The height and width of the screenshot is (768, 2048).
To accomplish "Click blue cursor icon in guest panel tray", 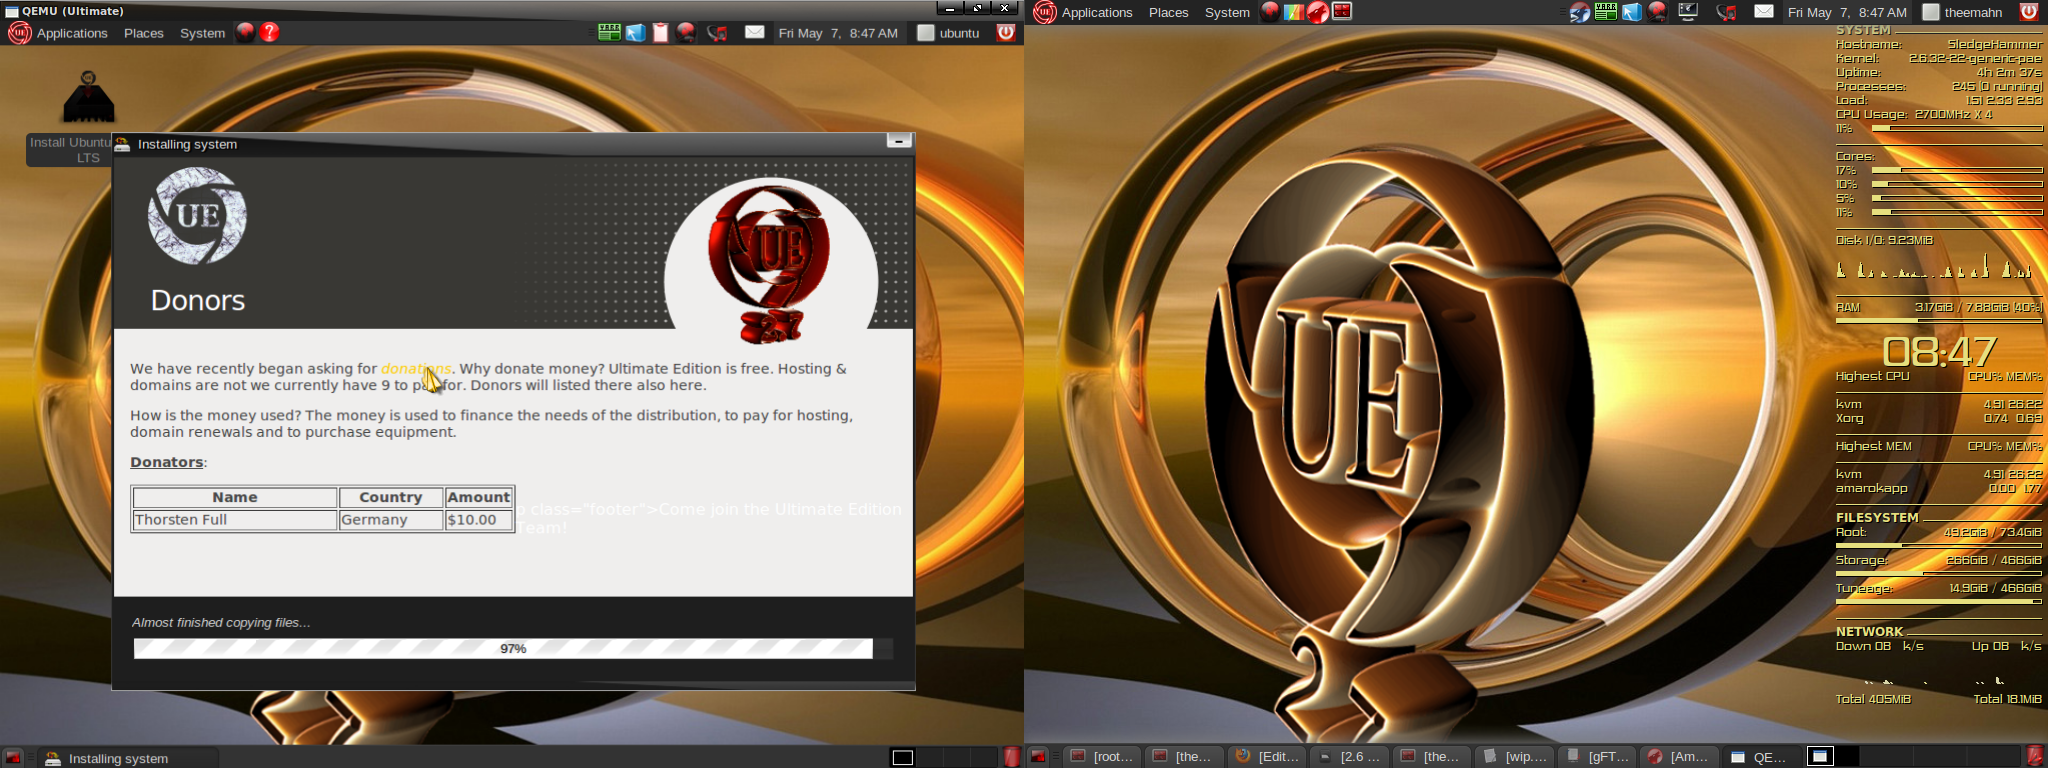I will pyautogui.click(x=635, y=32).
